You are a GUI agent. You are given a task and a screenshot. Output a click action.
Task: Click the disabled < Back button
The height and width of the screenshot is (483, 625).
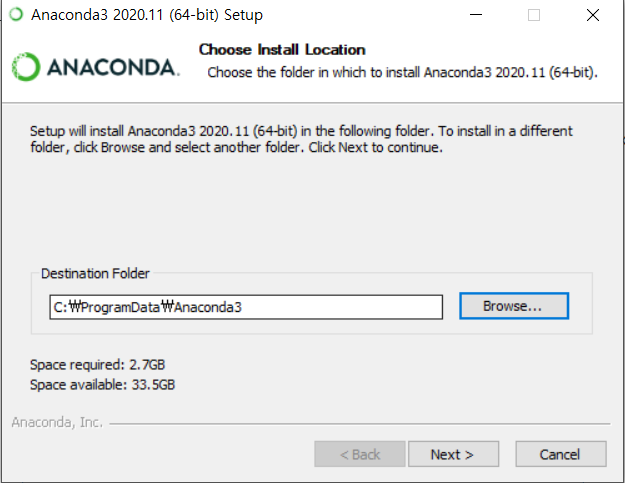click(360, 454)
